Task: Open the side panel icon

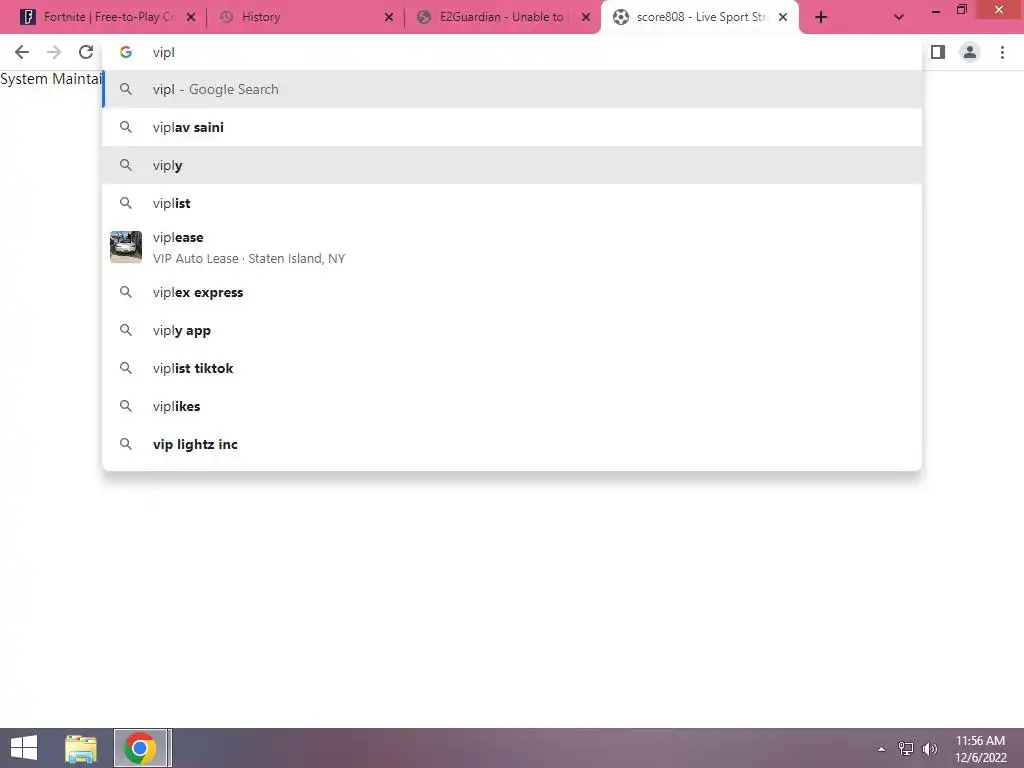Action: click(x=938, y=52)
